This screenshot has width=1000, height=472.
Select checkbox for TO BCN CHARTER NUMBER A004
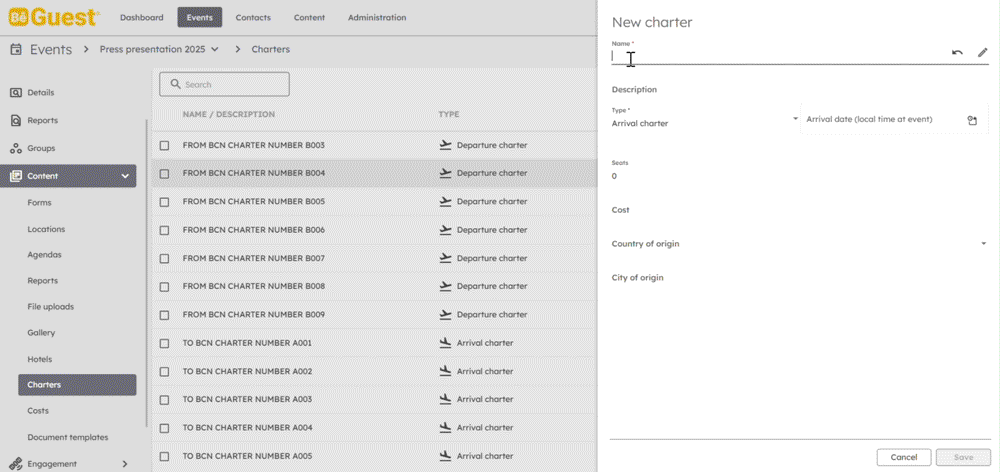click(165, 428)
